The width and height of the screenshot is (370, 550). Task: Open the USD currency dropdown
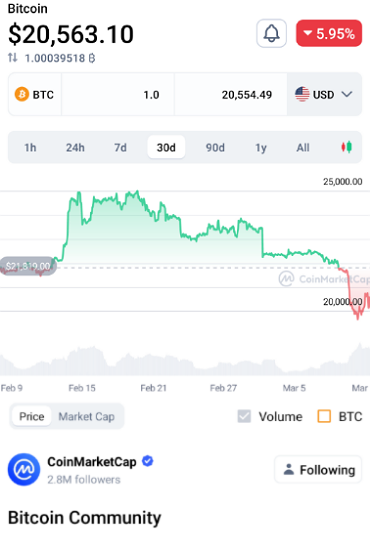(324, 94)
